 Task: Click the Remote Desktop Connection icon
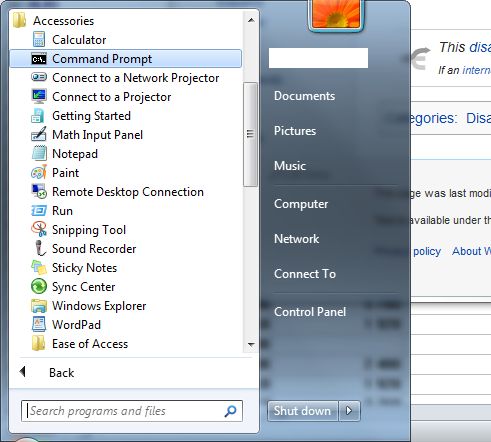[39, 191]
